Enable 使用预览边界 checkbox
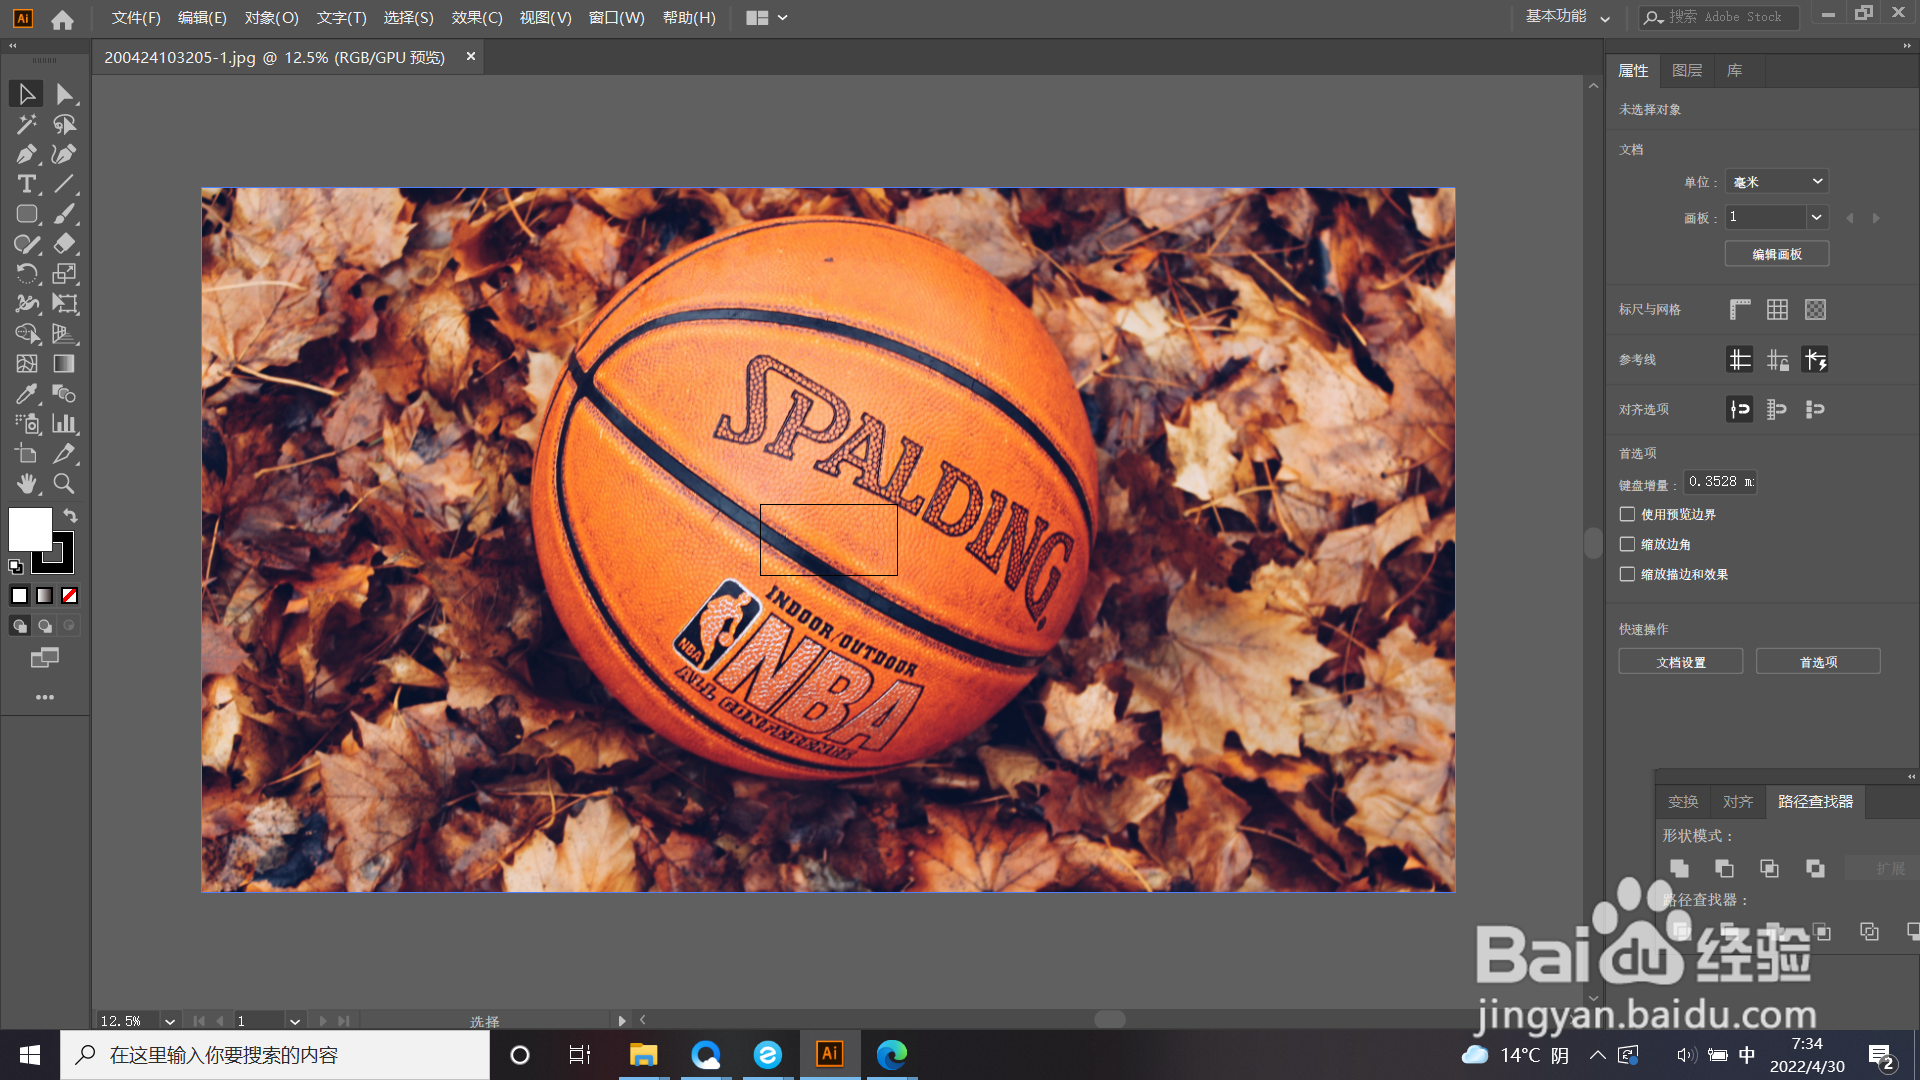Image resolution: width=1920 pixels, height=1080 pixels. pyautogui.click(x=1627, y=514)
